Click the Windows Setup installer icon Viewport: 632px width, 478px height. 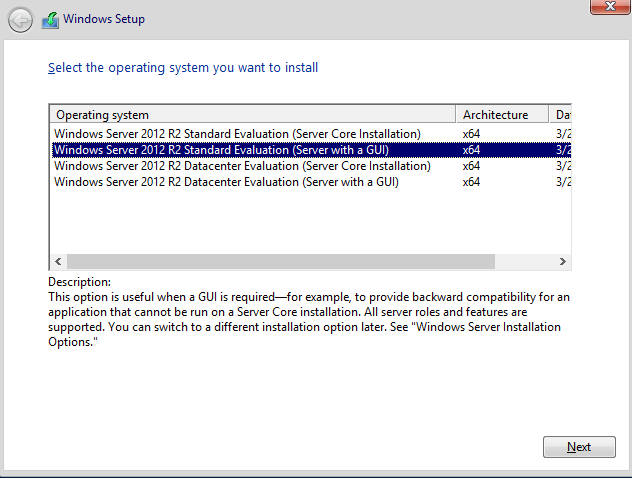(50, 20)
